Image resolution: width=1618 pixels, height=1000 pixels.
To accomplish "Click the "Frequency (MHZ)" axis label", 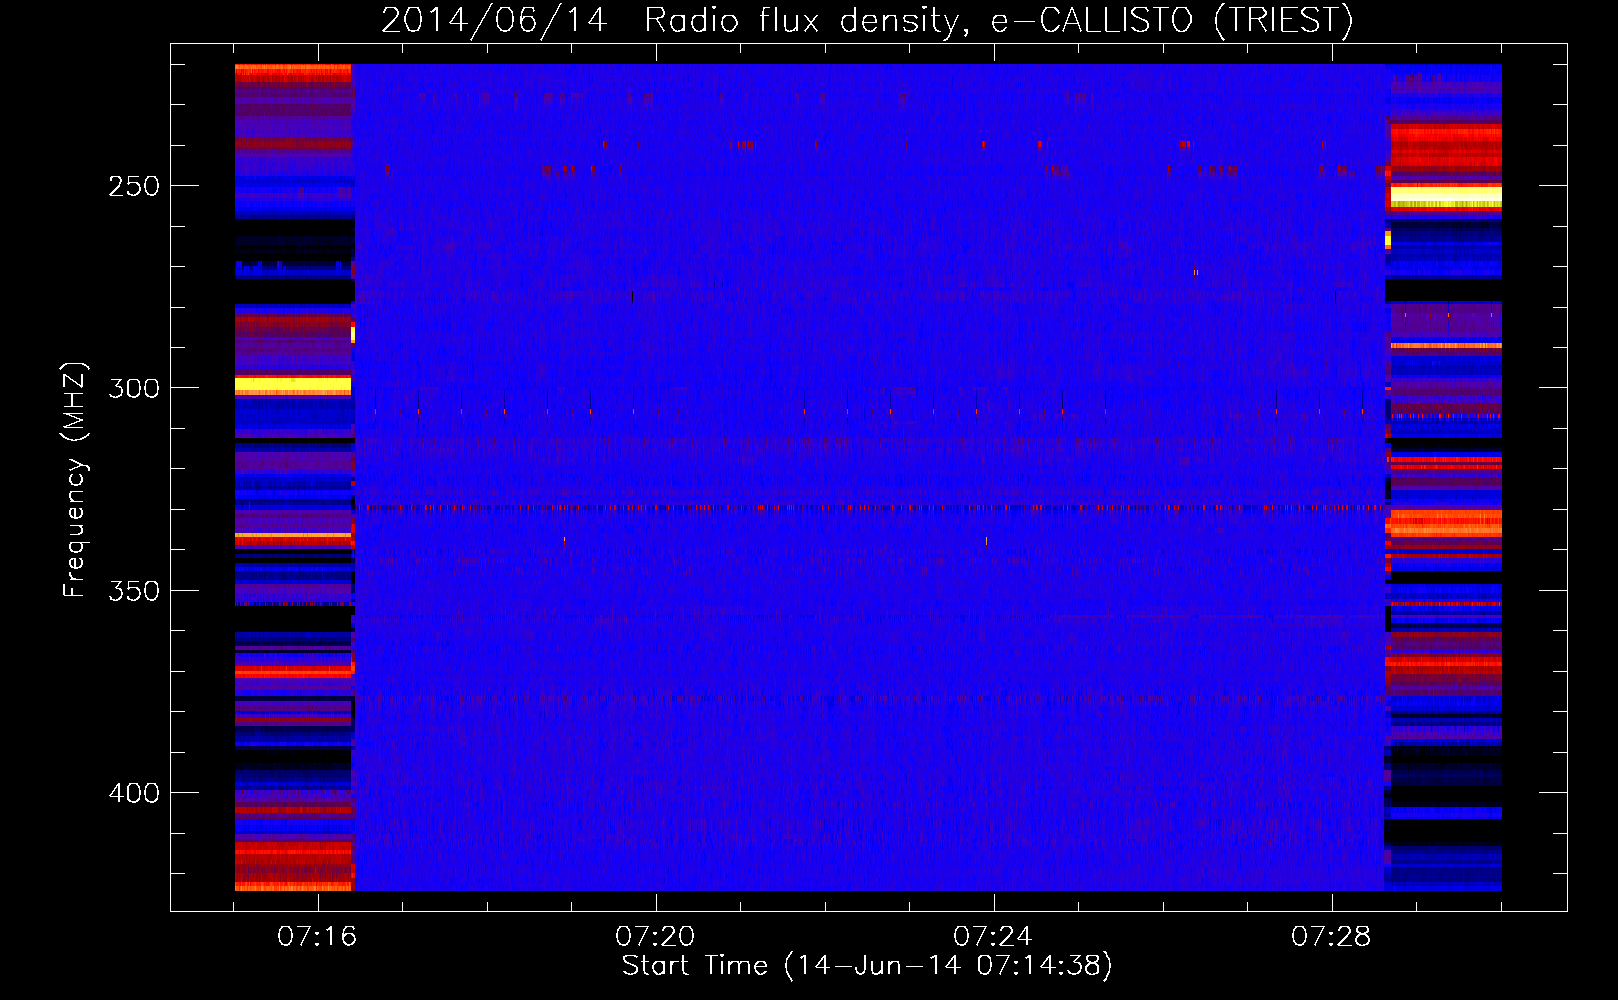I will (x=74, y=480).
